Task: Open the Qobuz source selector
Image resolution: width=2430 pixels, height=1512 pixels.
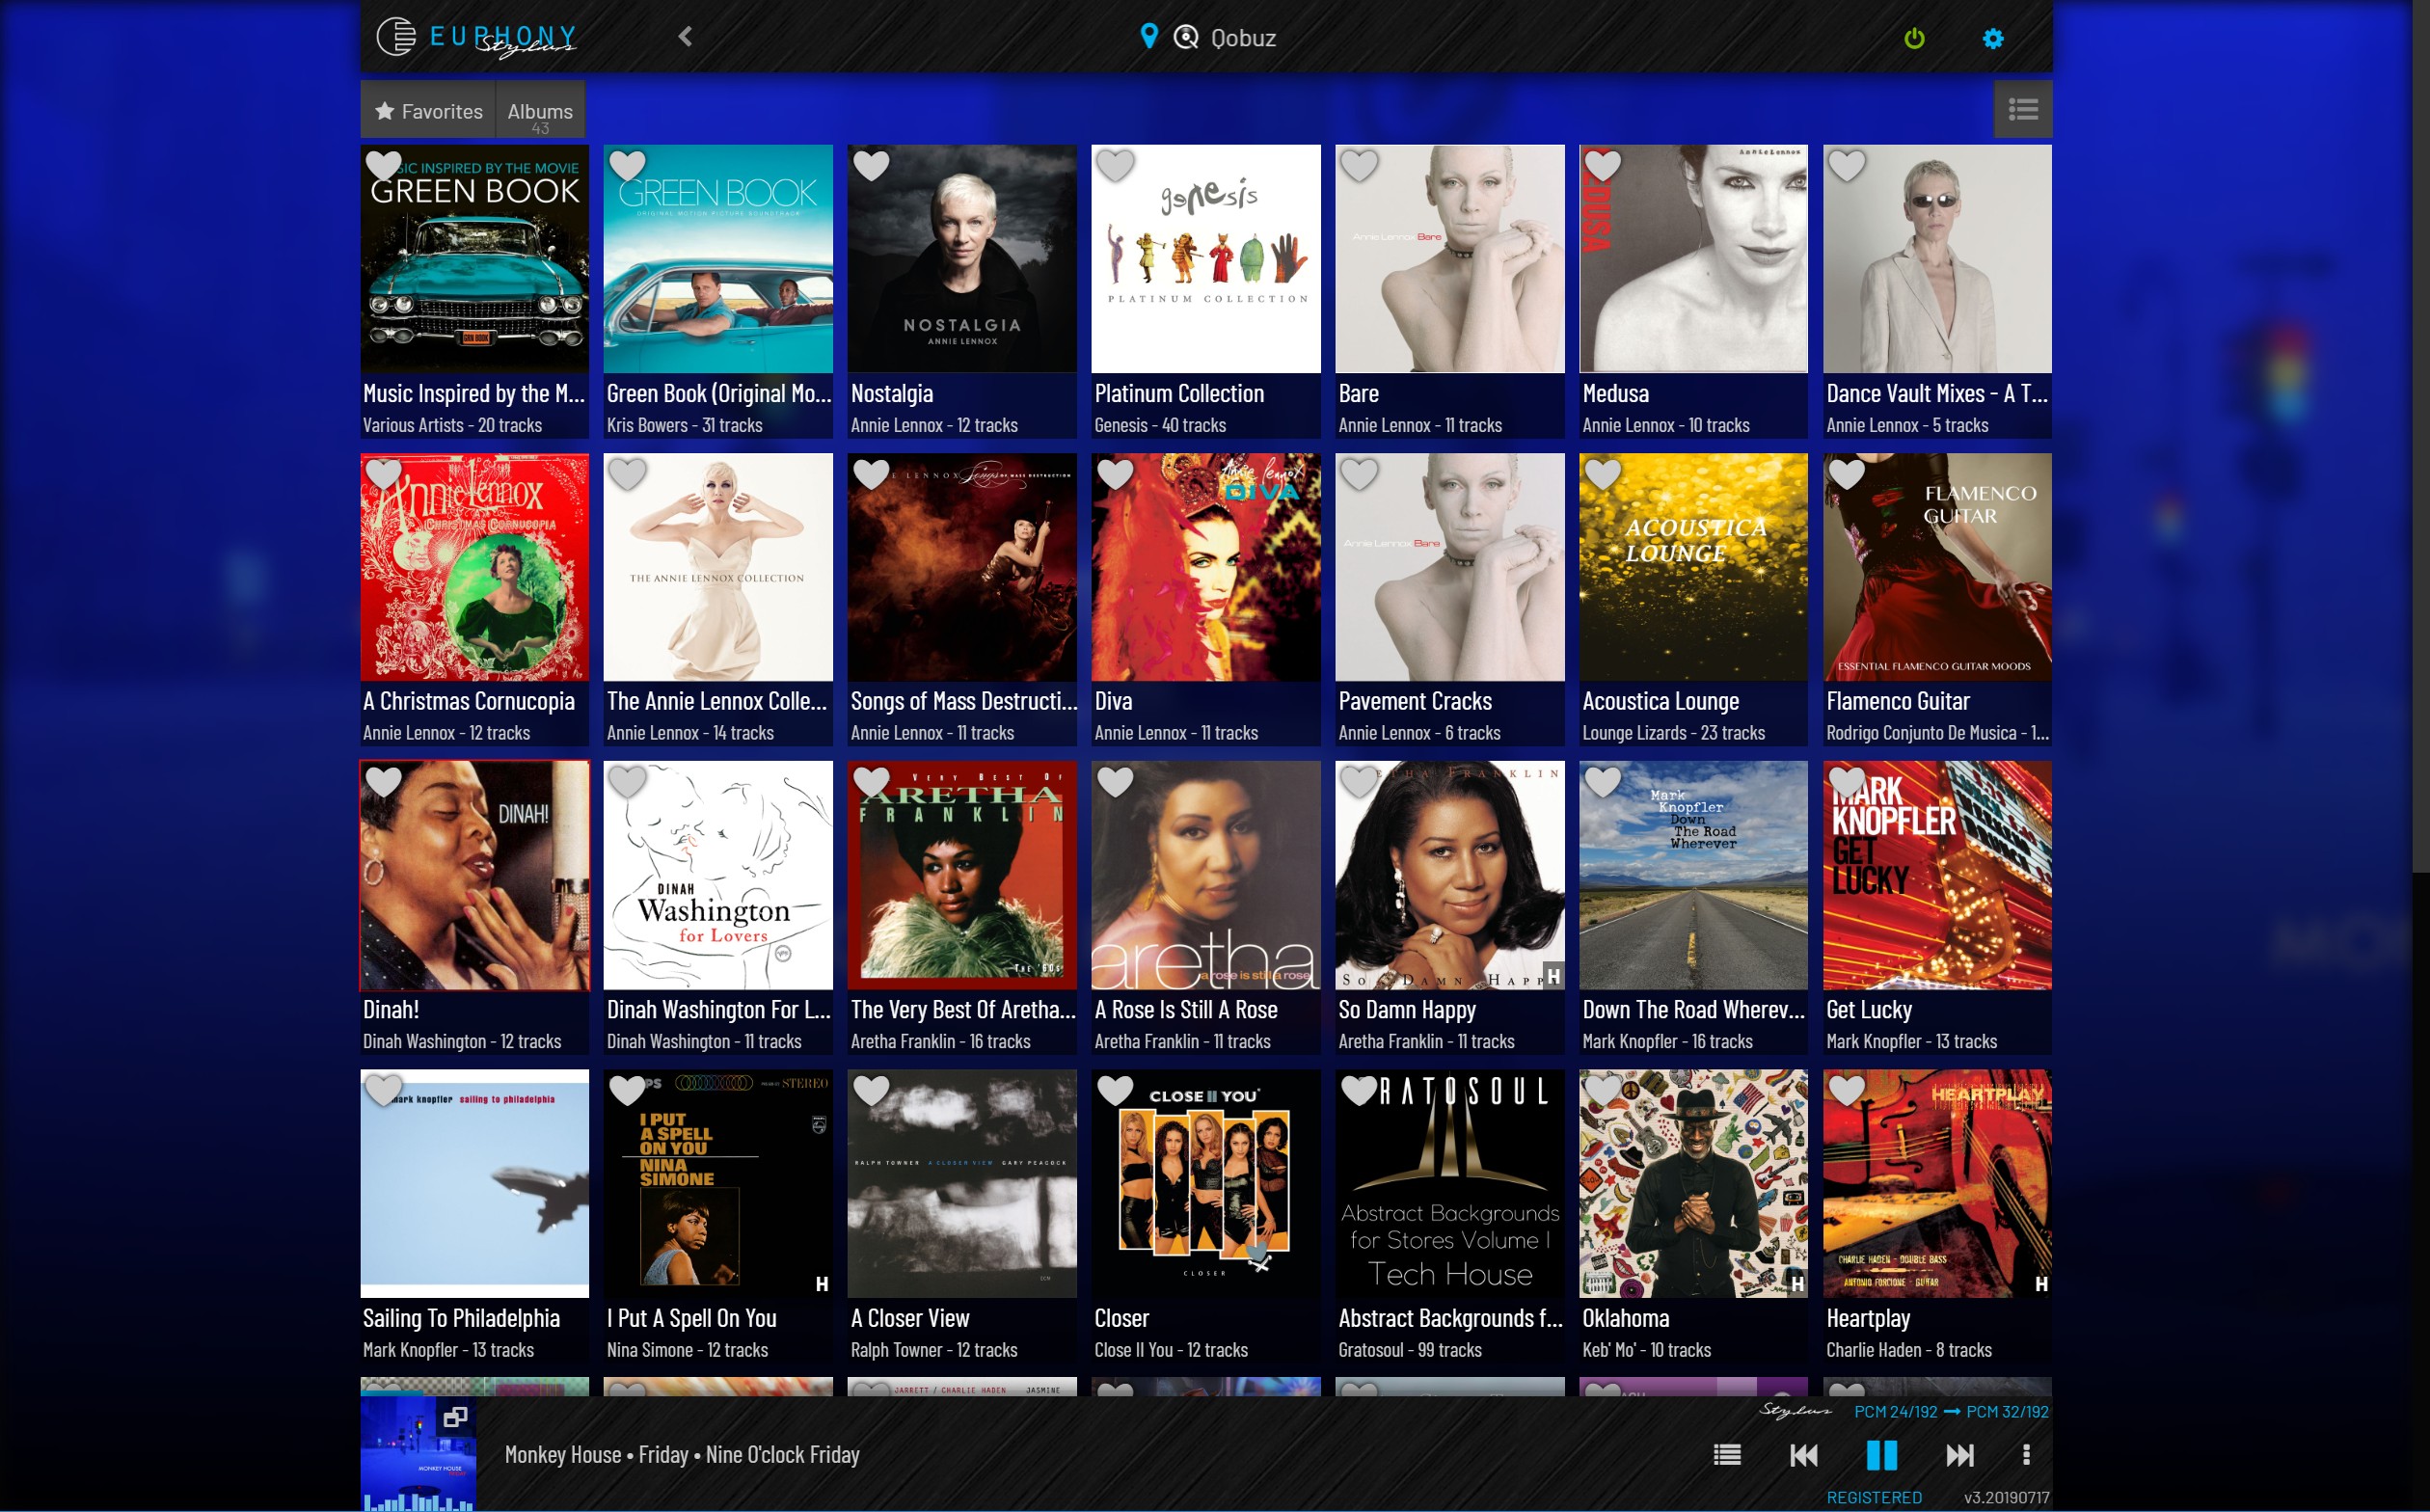Action: [1242, 38]
